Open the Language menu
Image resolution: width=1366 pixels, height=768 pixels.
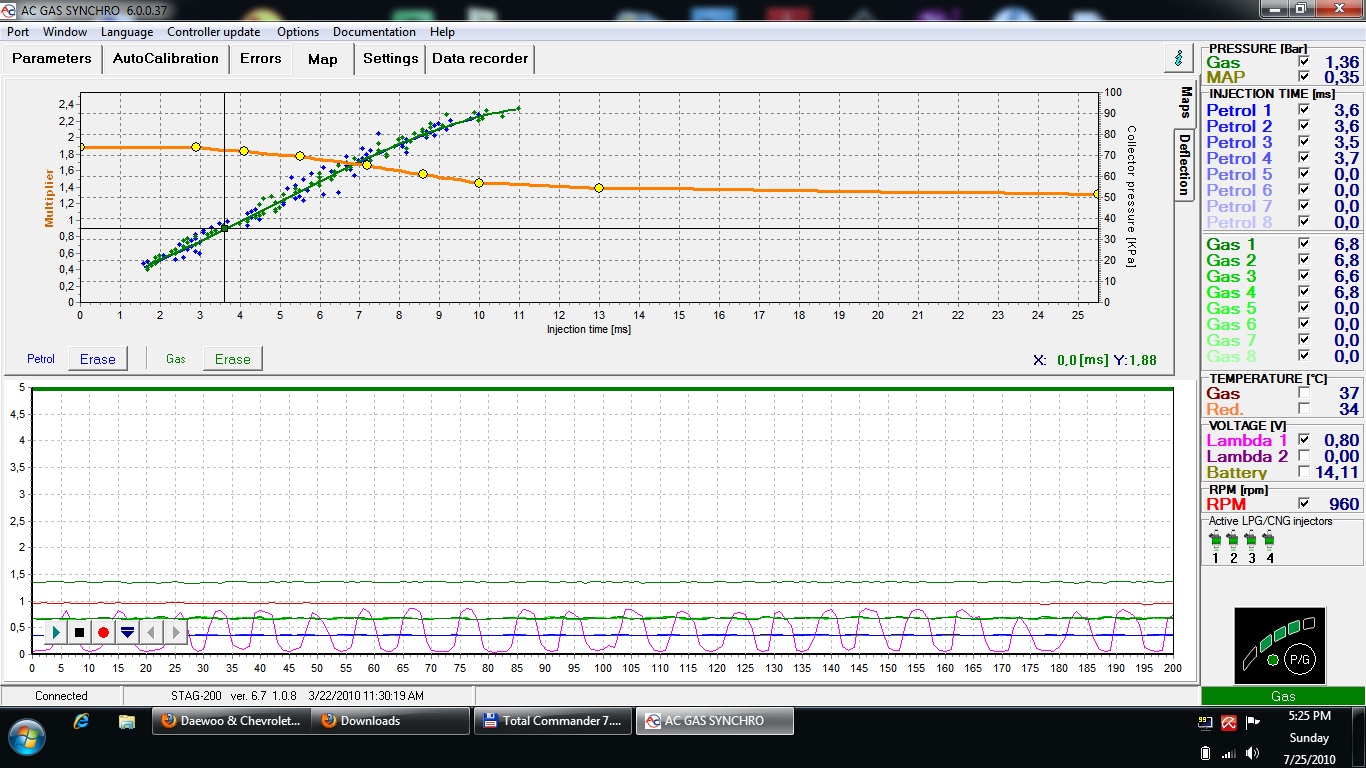click(x=127, y=32)
